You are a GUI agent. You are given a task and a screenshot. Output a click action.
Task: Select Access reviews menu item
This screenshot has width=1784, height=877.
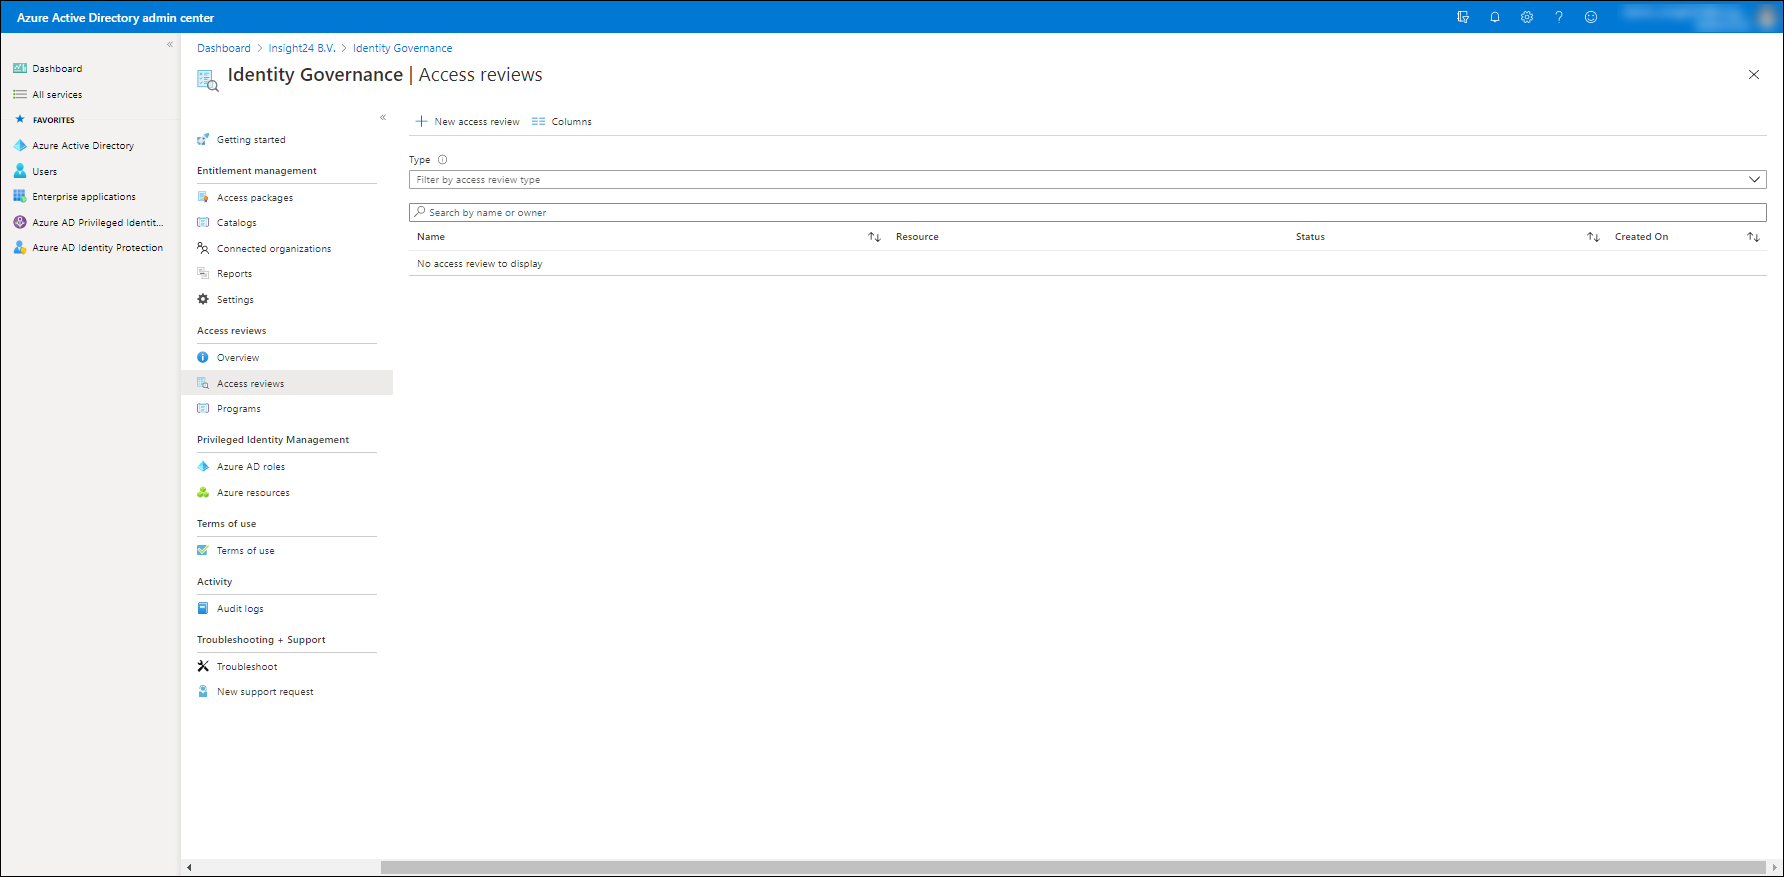[287, 383]
